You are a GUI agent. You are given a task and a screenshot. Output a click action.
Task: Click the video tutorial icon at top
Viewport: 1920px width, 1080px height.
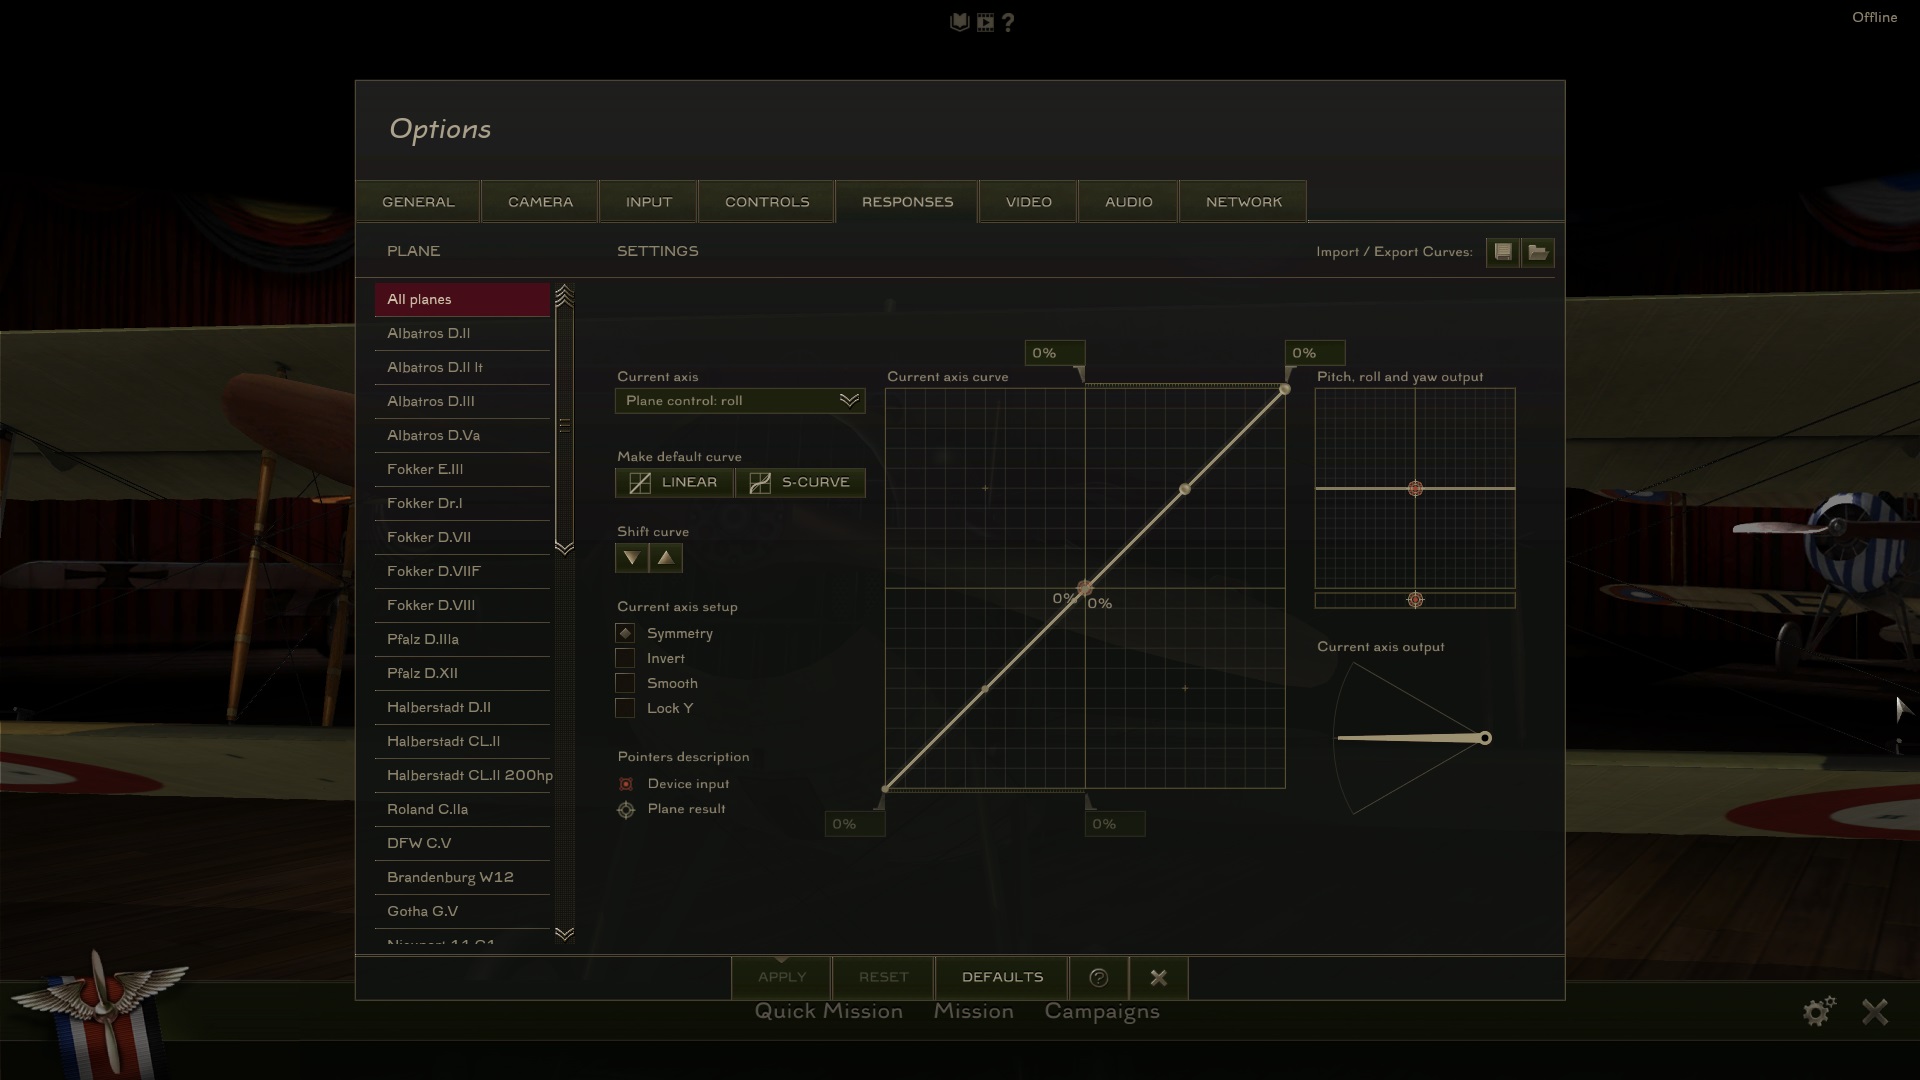click(x=985, y=22)
